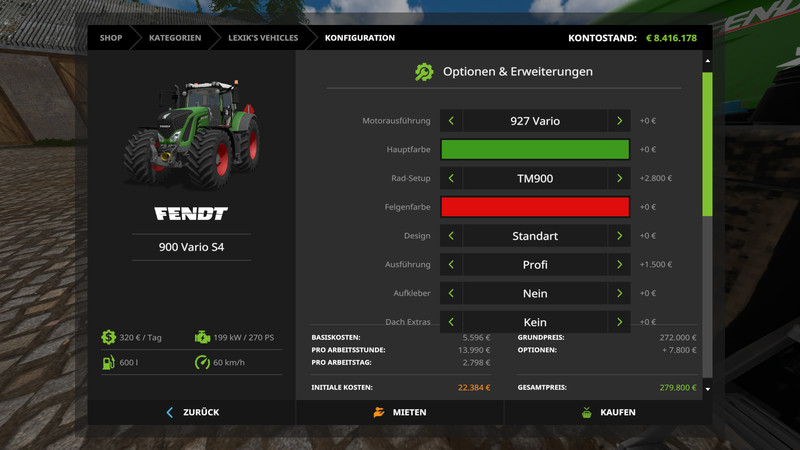Select next Motorausführung option arrow
This screenshot has height=450, width=800.
pyautogui.click(x=620, y=121)
